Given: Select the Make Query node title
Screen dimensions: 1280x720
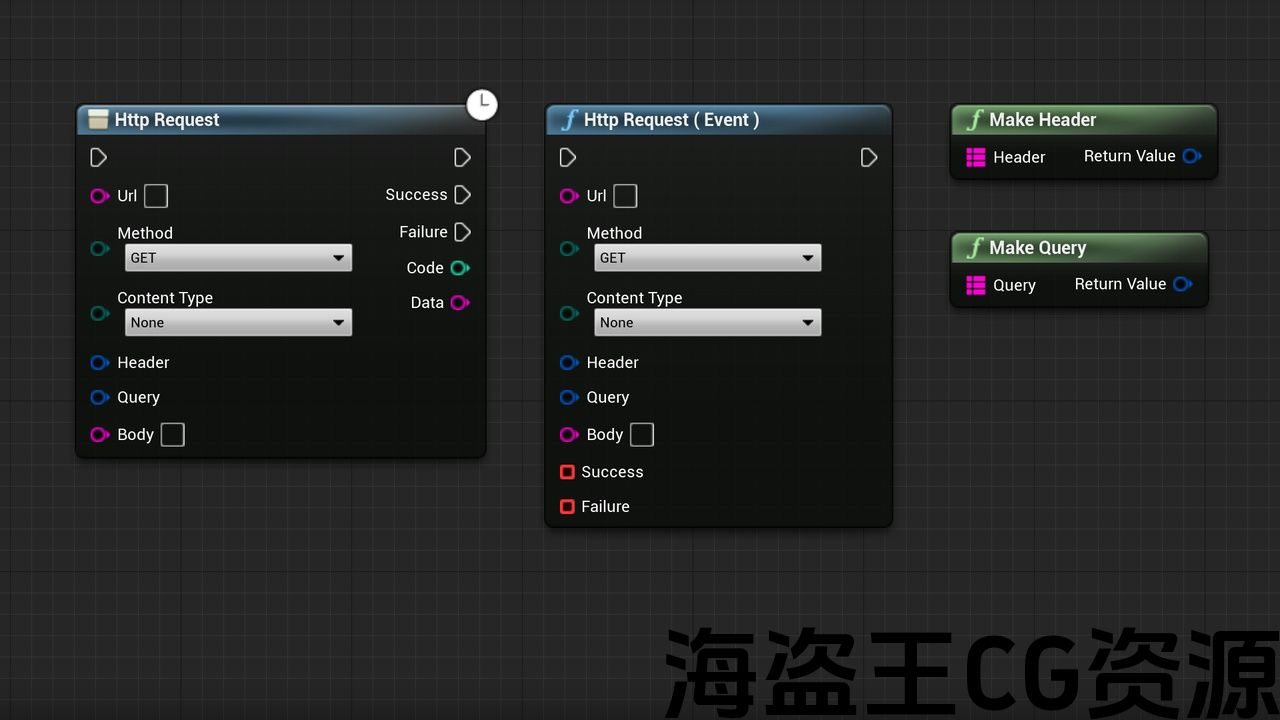Looking at the screenshot, I should (1037, 248).
